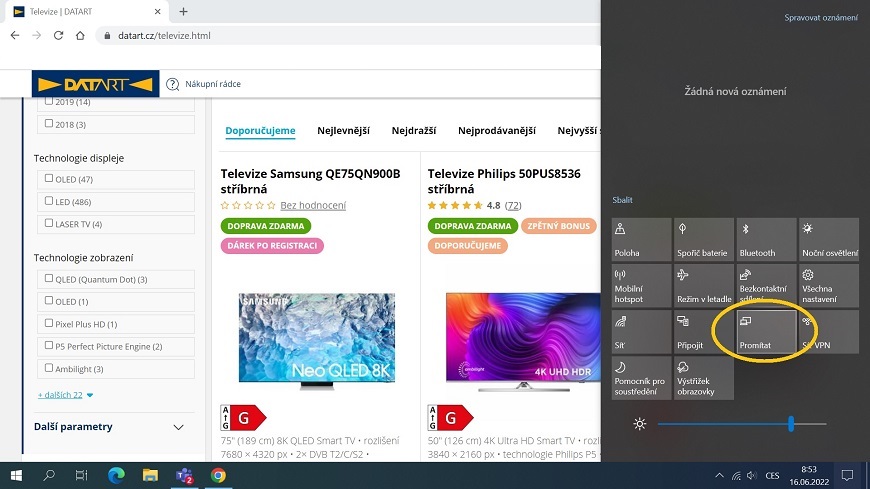870x489 pixels.
Task: Check the LASER TV (4) filter
Action: tap(49, 223)
